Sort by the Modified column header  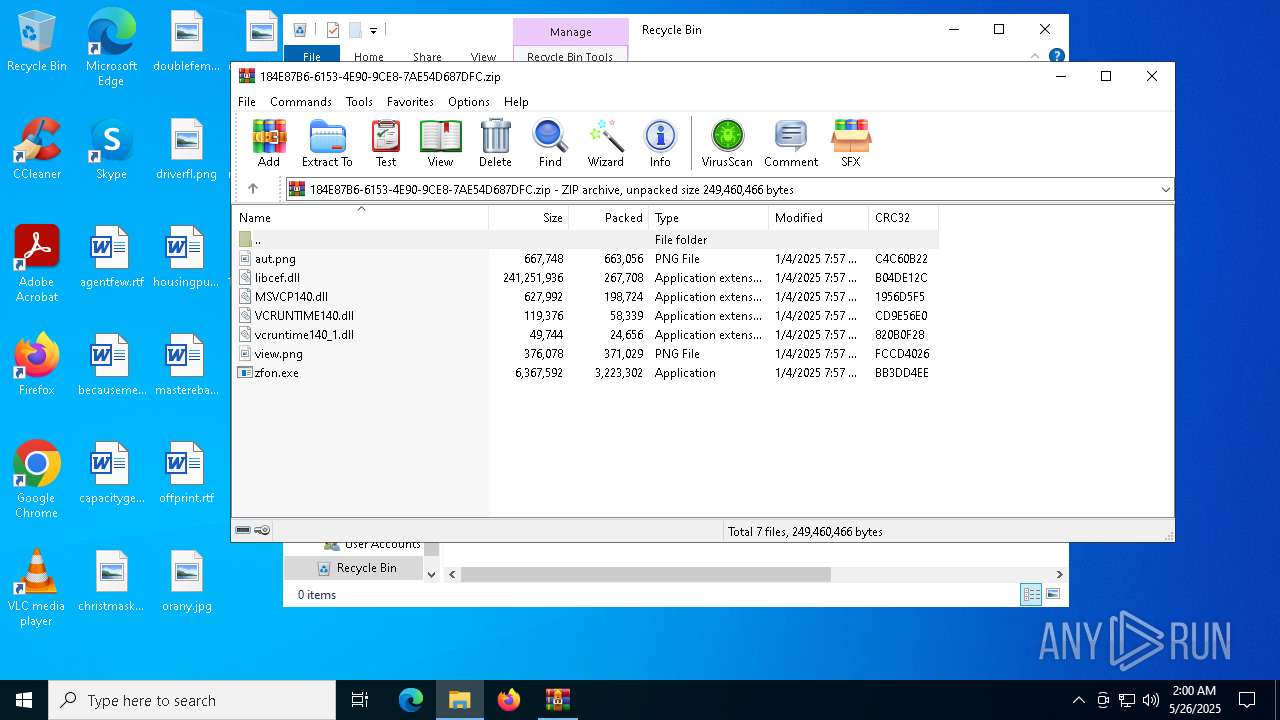tap(819, 218)
